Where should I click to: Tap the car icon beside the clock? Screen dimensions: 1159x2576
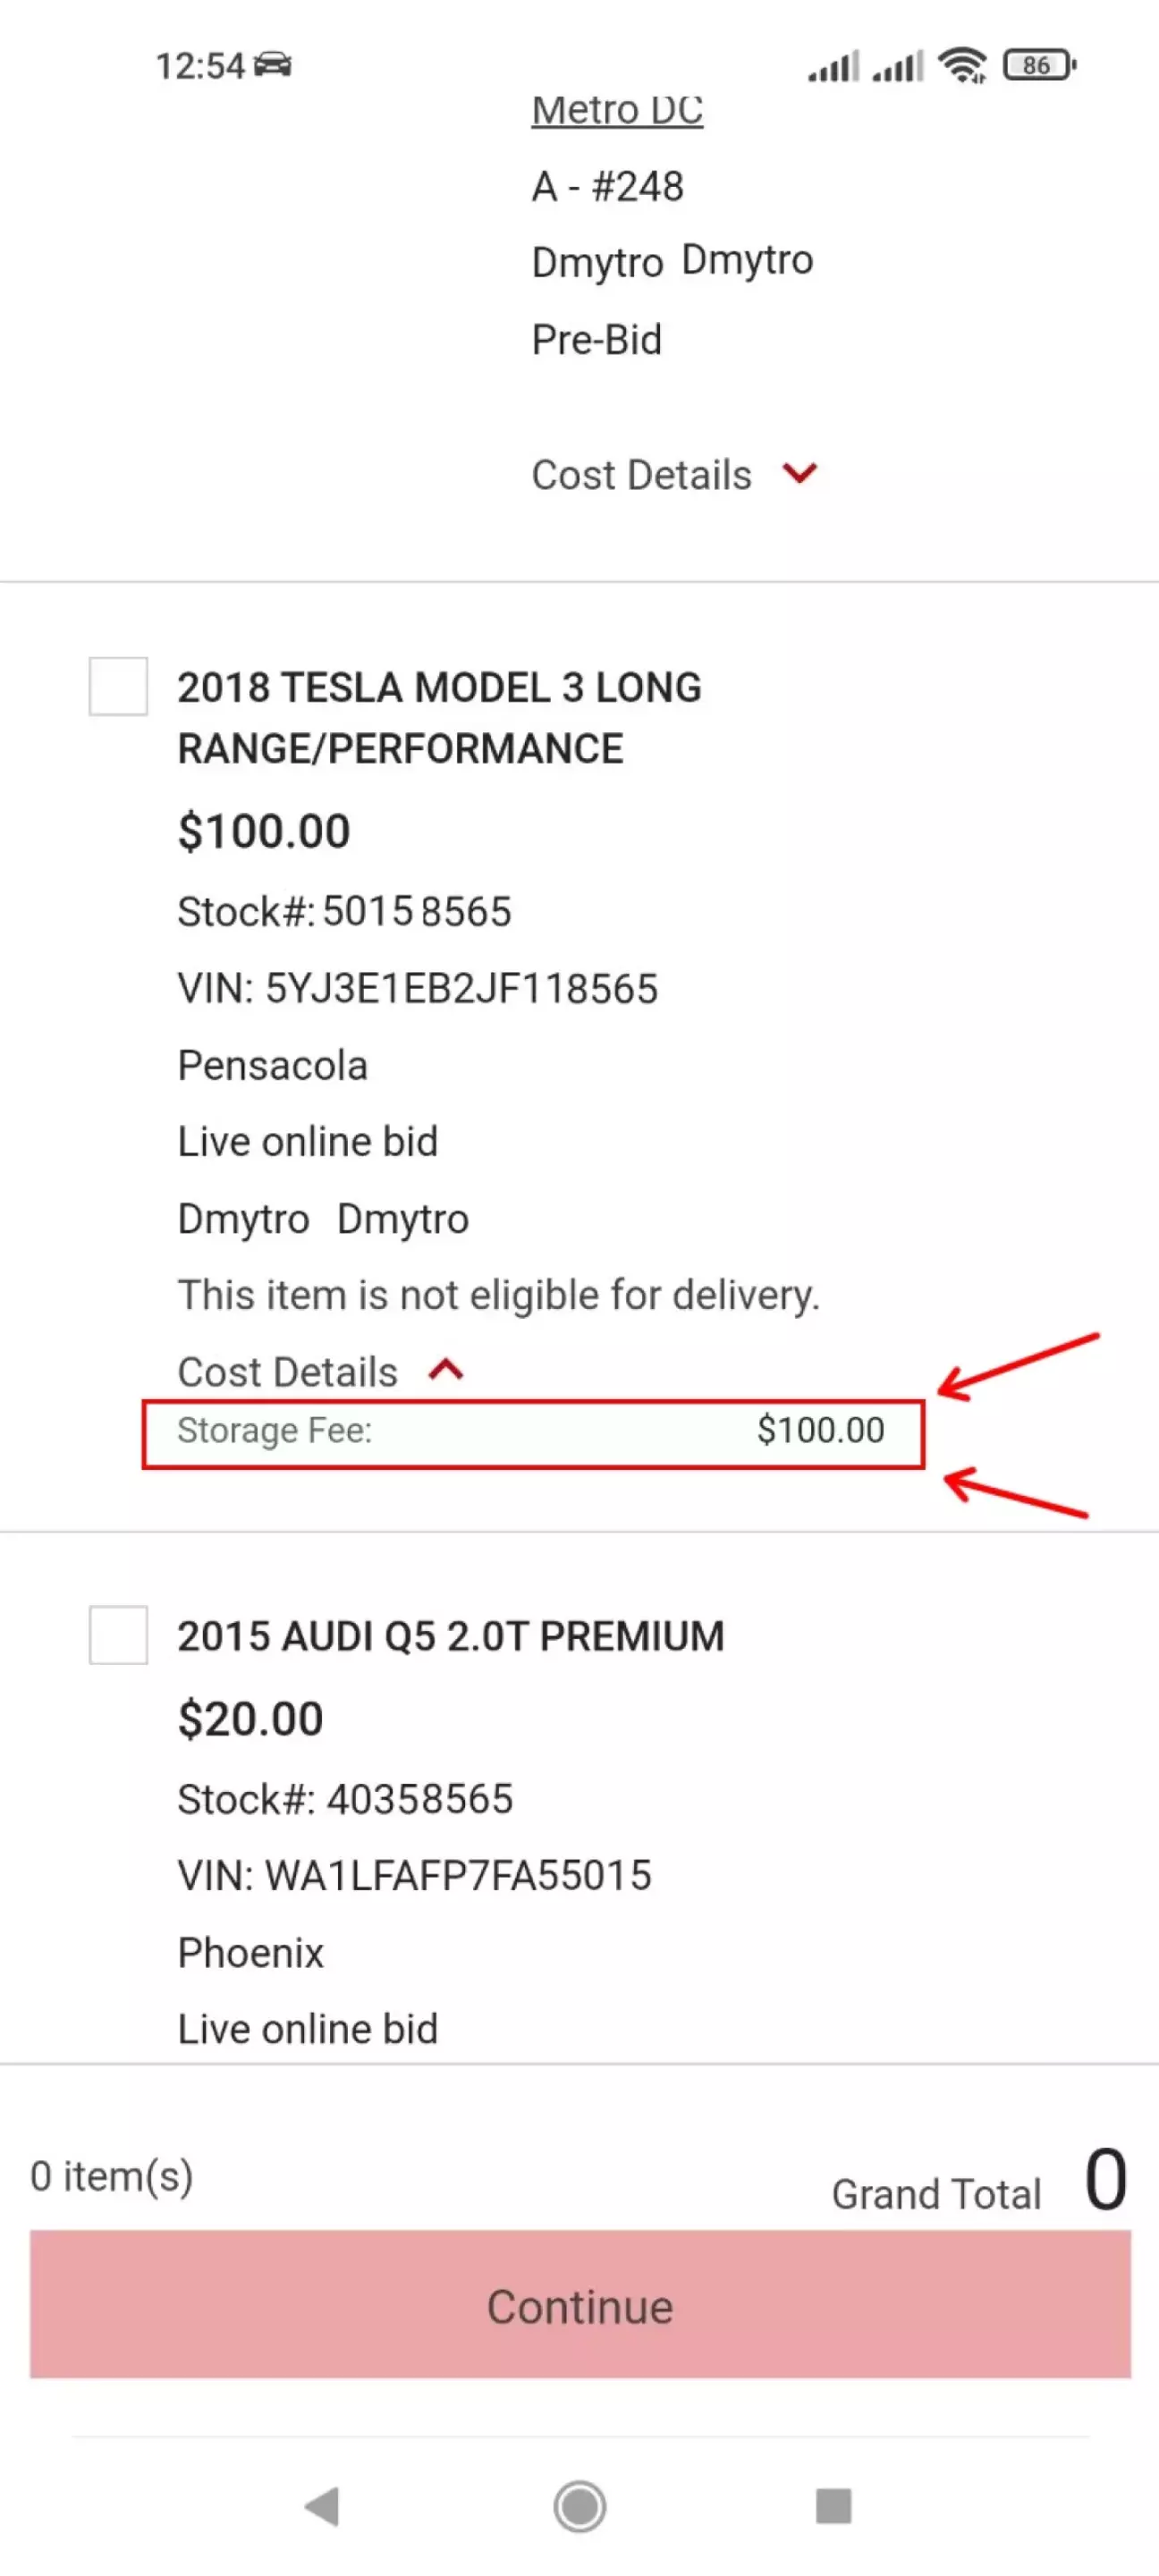(273, 66)
